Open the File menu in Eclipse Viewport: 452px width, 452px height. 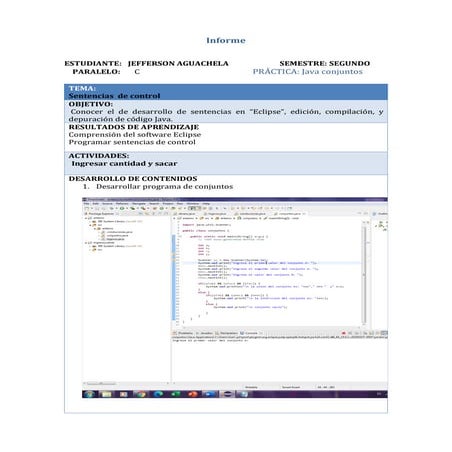pos(86,204)
